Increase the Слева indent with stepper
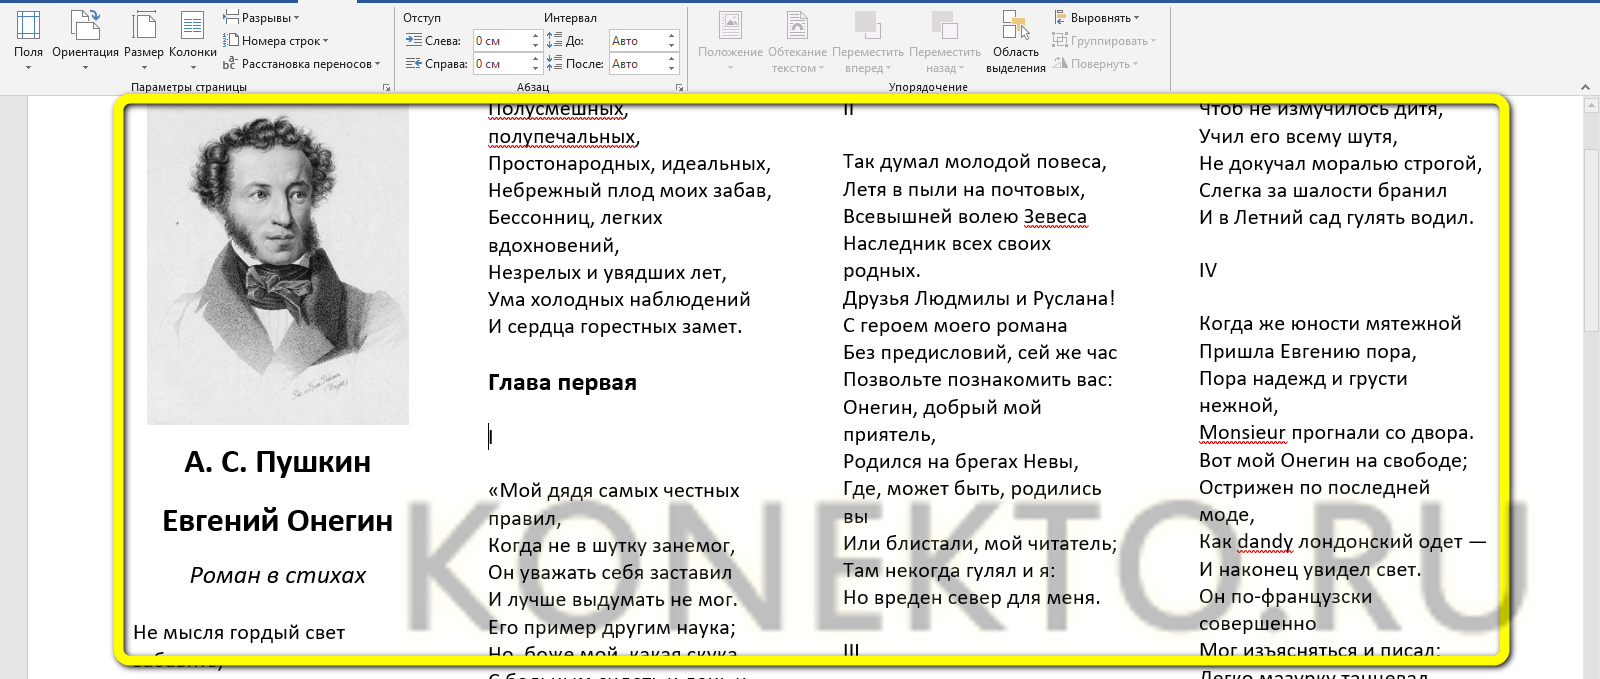1600x679 pixels. [536, 36]
